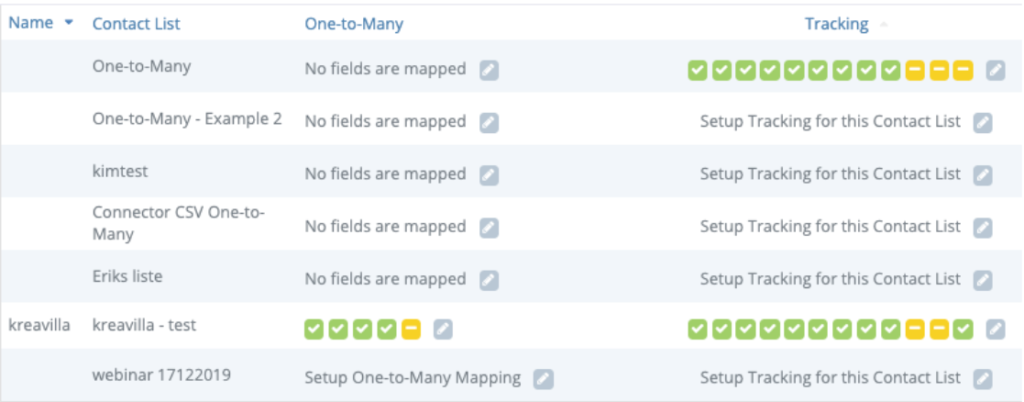Edit One-to-Many mapping for Example 2 row
The image size is (1024, 402).
click(x=489, y=122)
